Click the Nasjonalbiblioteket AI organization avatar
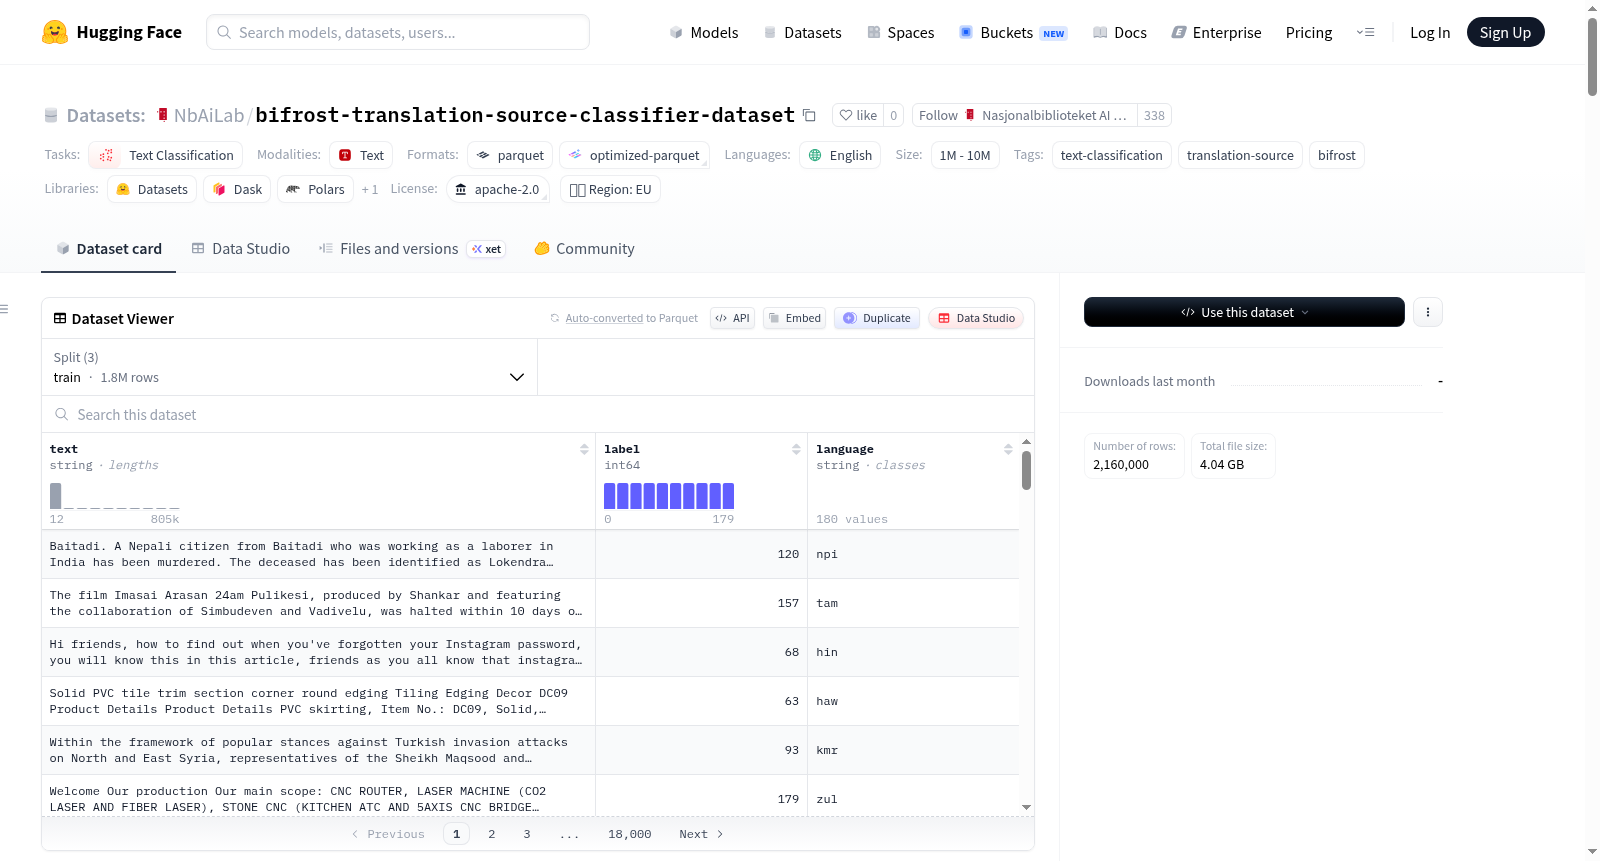The width and height of the screenshot is (1600, 861). [x=970, y=115]
